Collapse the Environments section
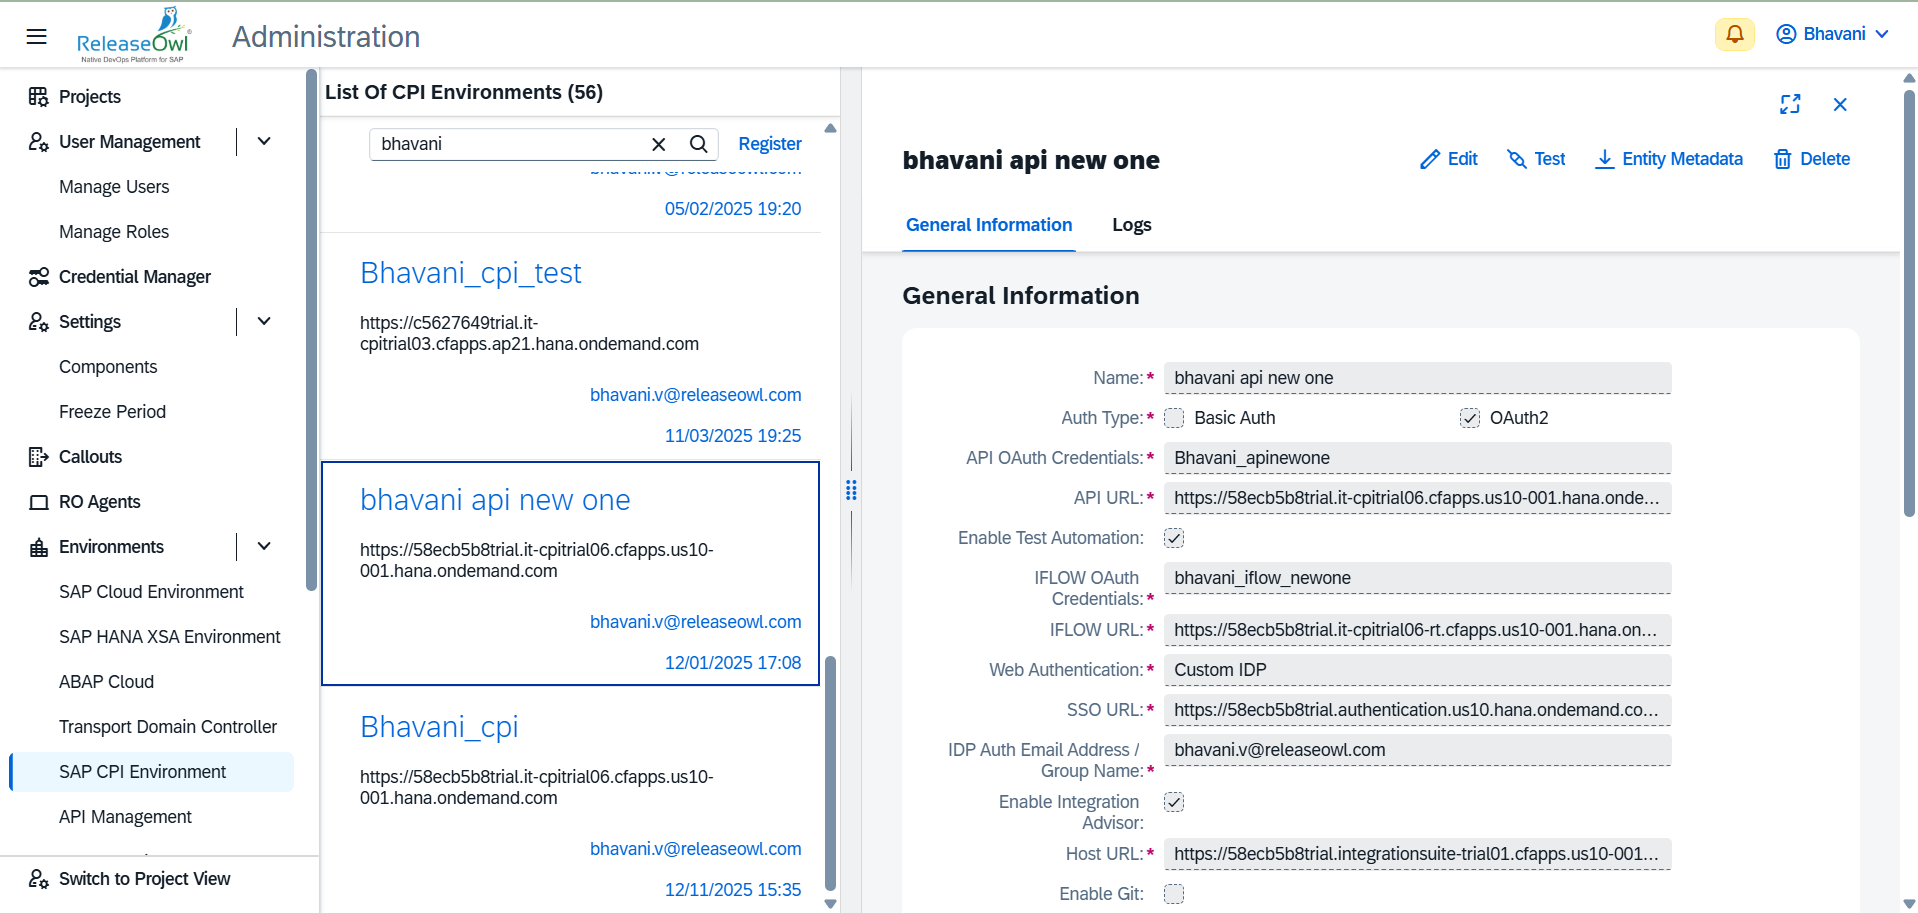Screen dimensions: 1918x913 264,547
